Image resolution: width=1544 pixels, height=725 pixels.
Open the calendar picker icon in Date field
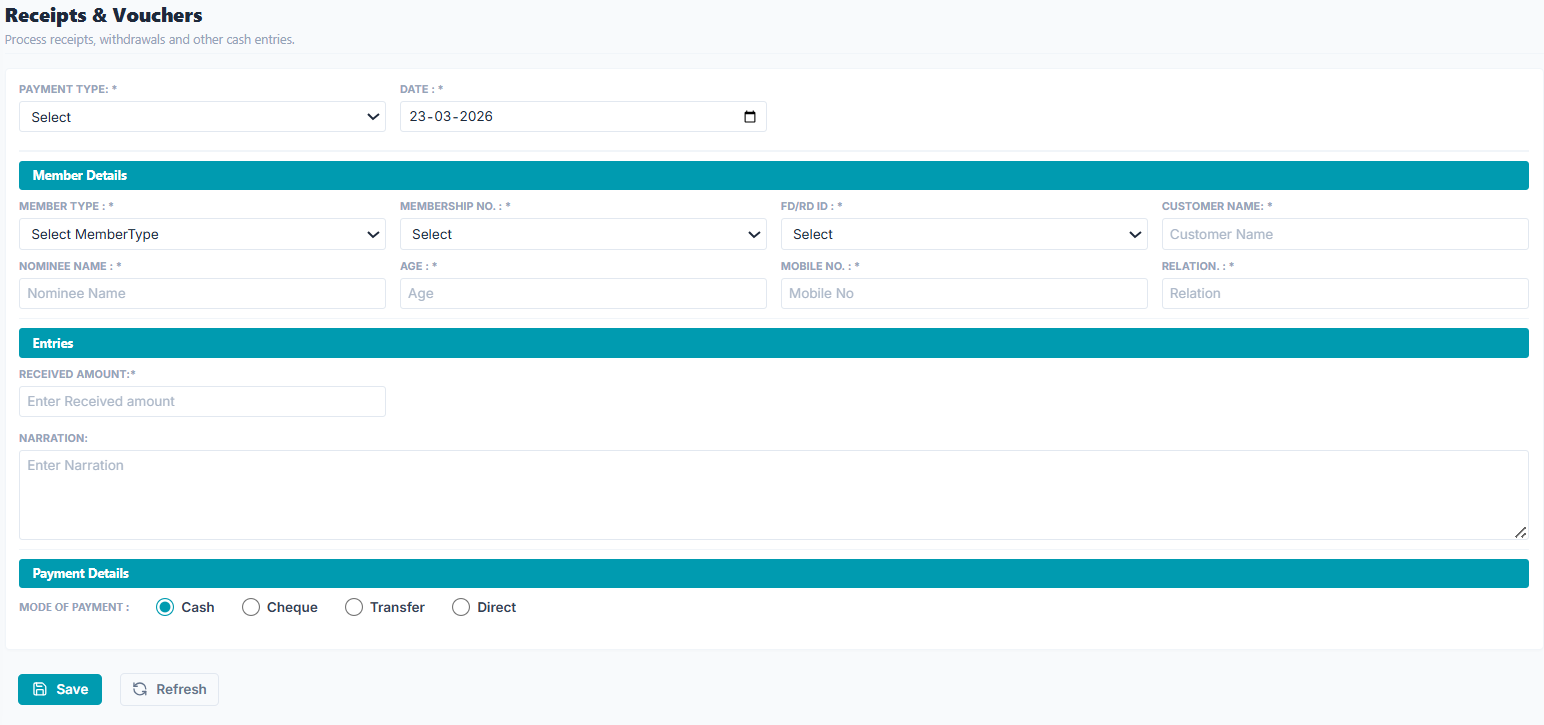750,116
